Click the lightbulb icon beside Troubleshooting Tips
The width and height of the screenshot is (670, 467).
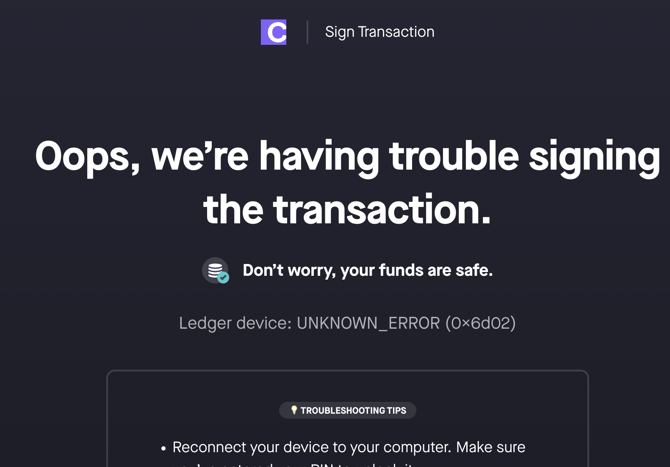pos(294,410)
